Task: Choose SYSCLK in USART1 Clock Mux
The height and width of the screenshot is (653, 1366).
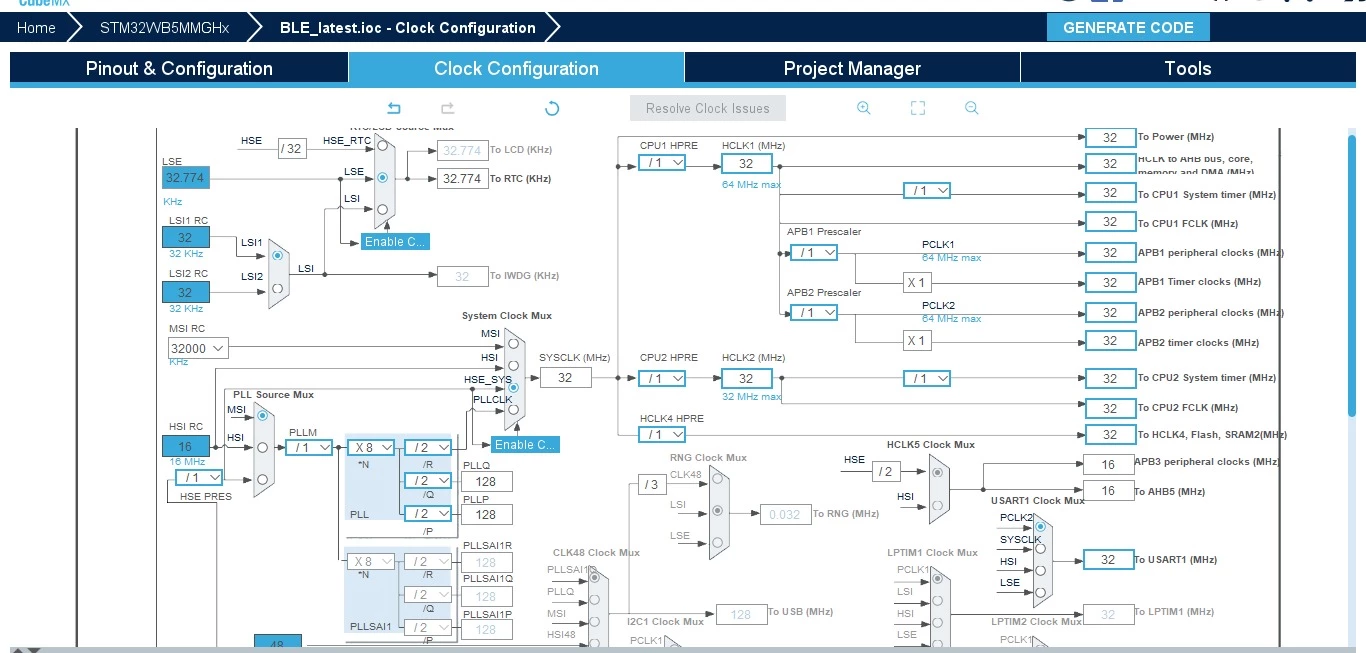Action: (1040, 547)
